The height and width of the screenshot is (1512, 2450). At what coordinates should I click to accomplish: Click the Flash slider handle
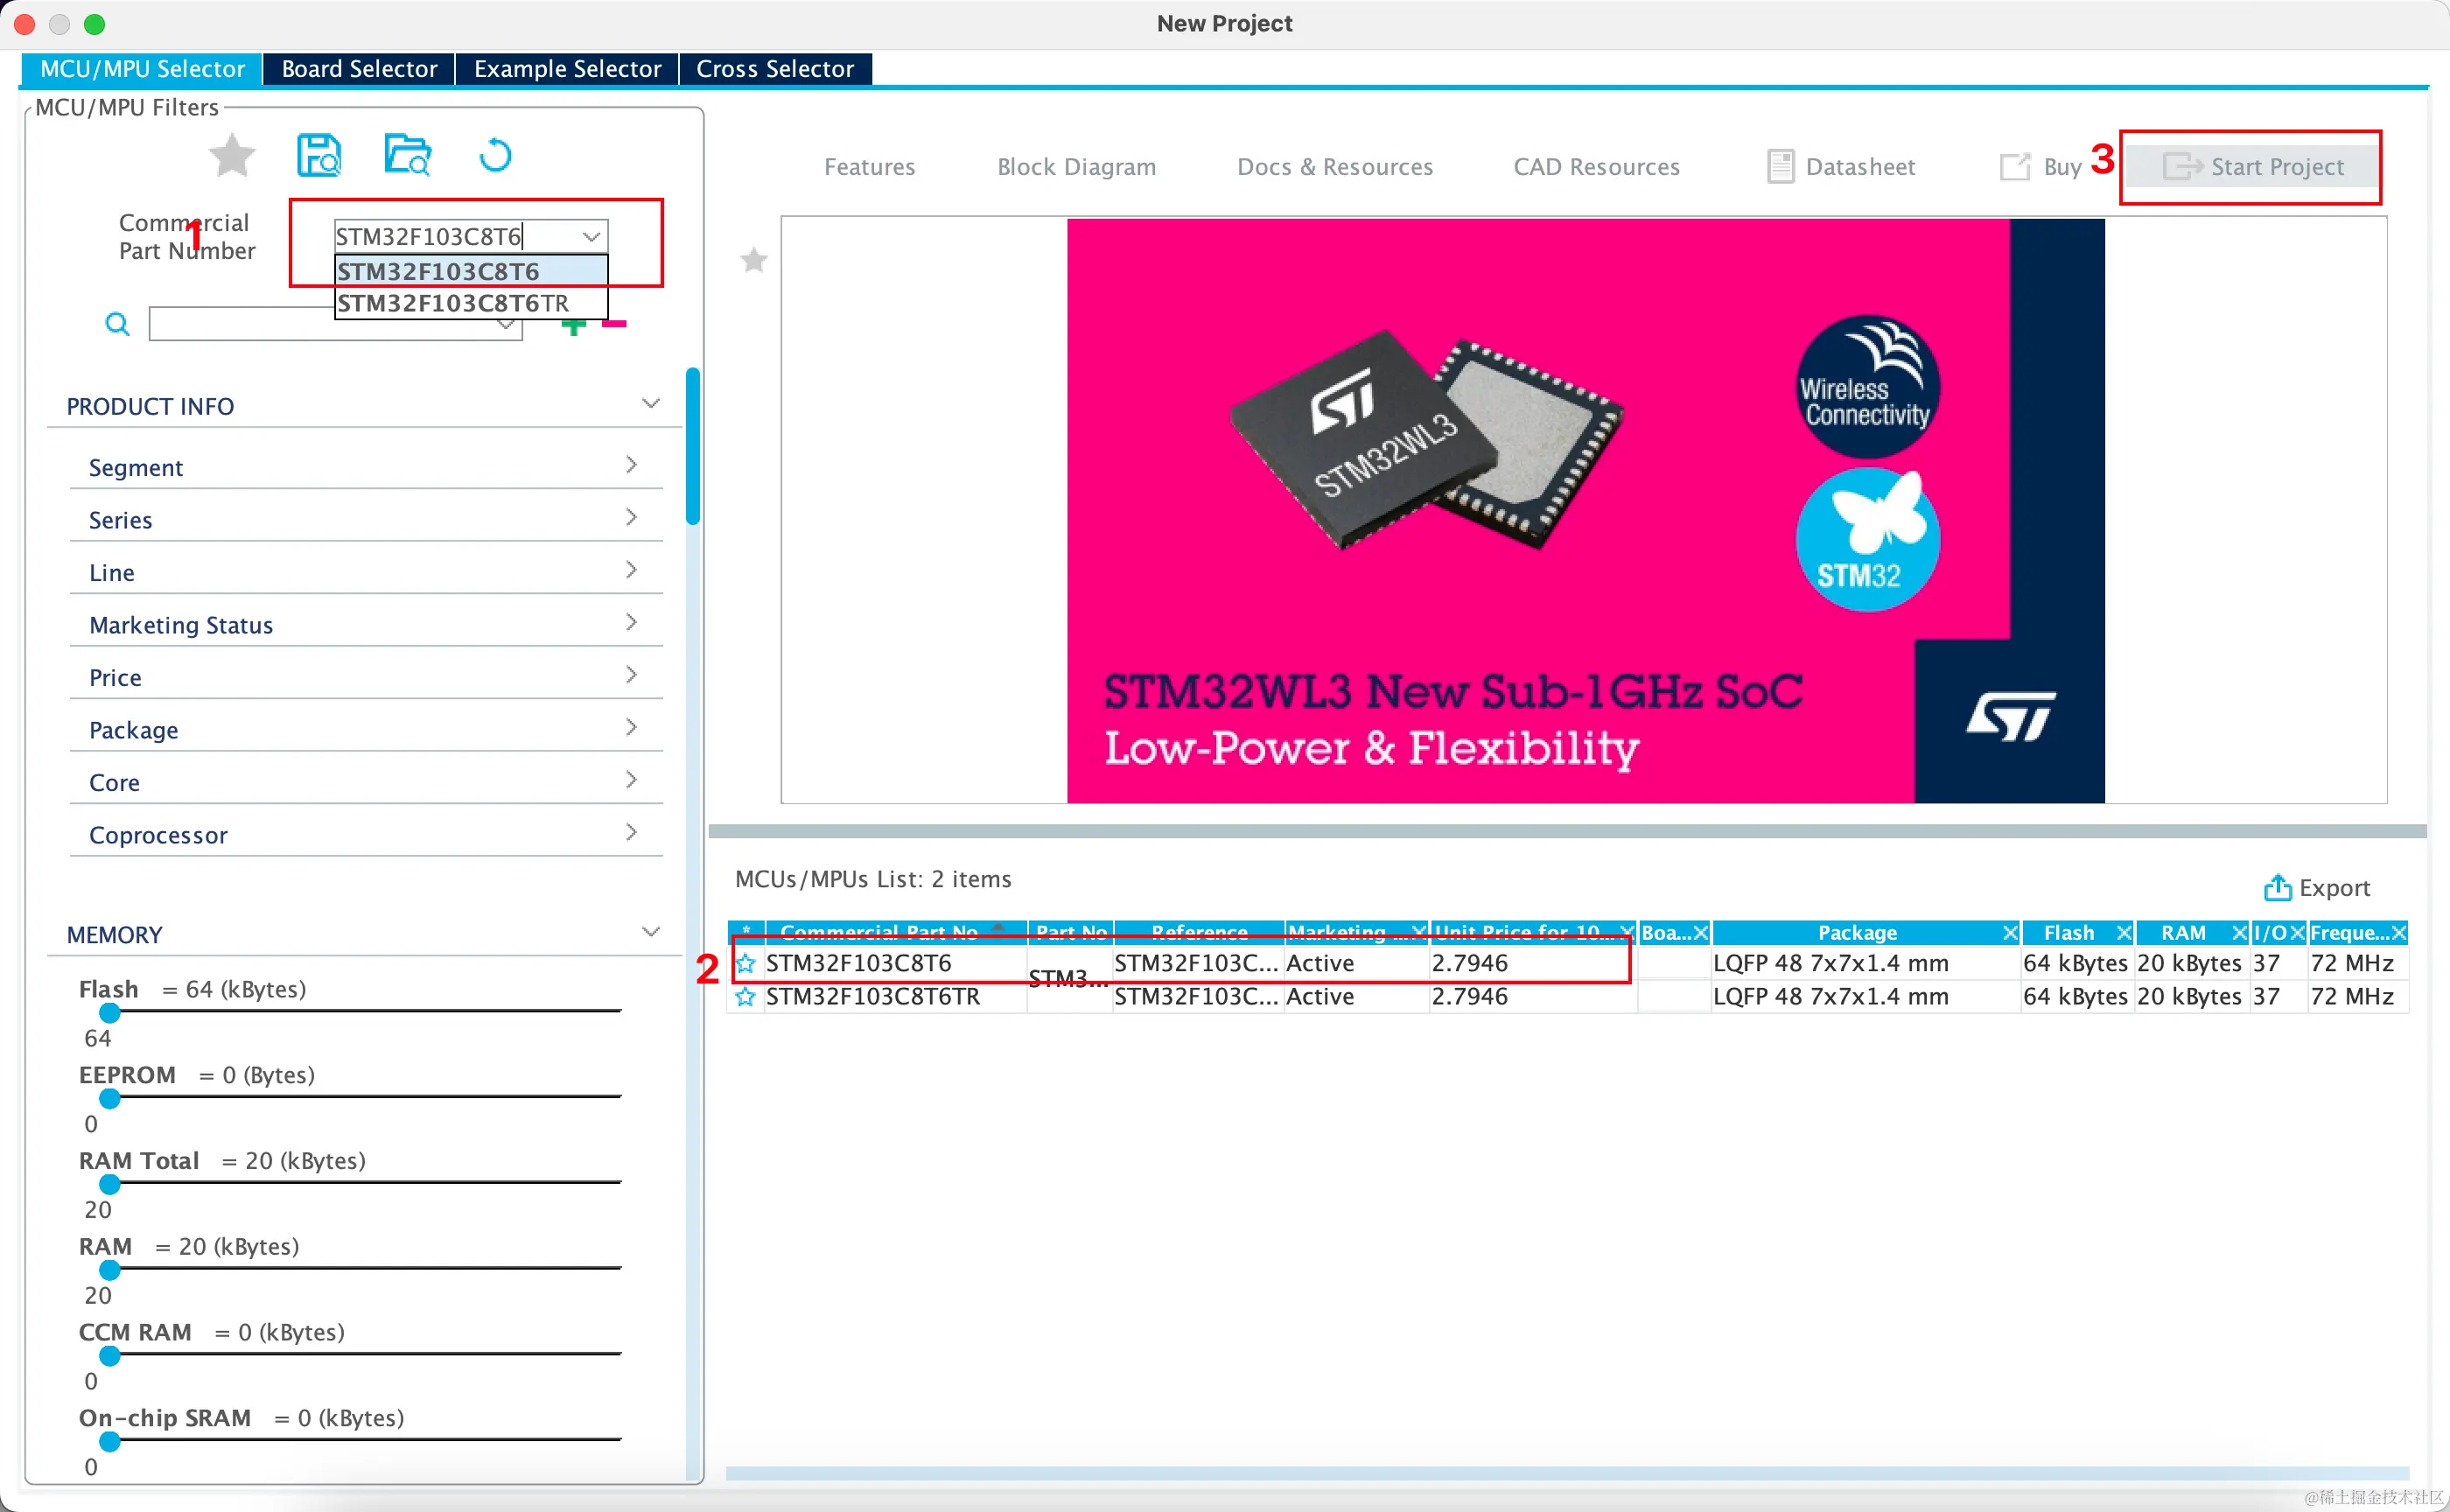pyautogui.click(x=110, y=1012)
